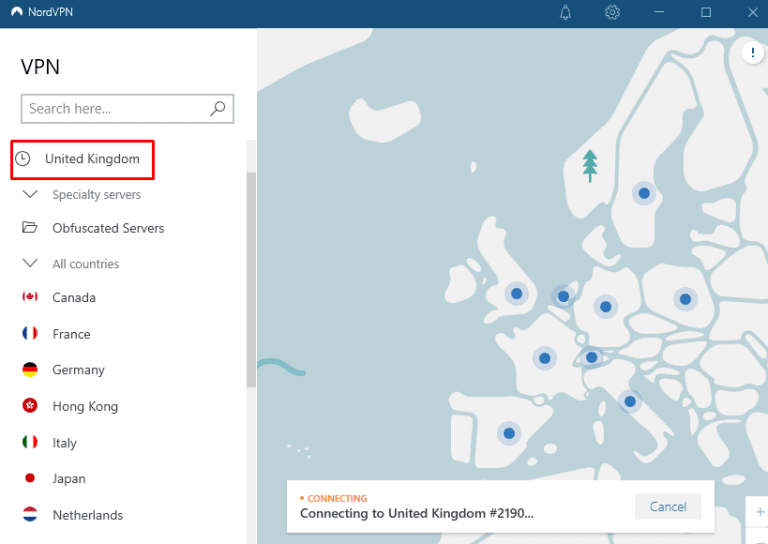Click into the Search here field
This screenshot has height=544, width=768.
click(115, 109)
